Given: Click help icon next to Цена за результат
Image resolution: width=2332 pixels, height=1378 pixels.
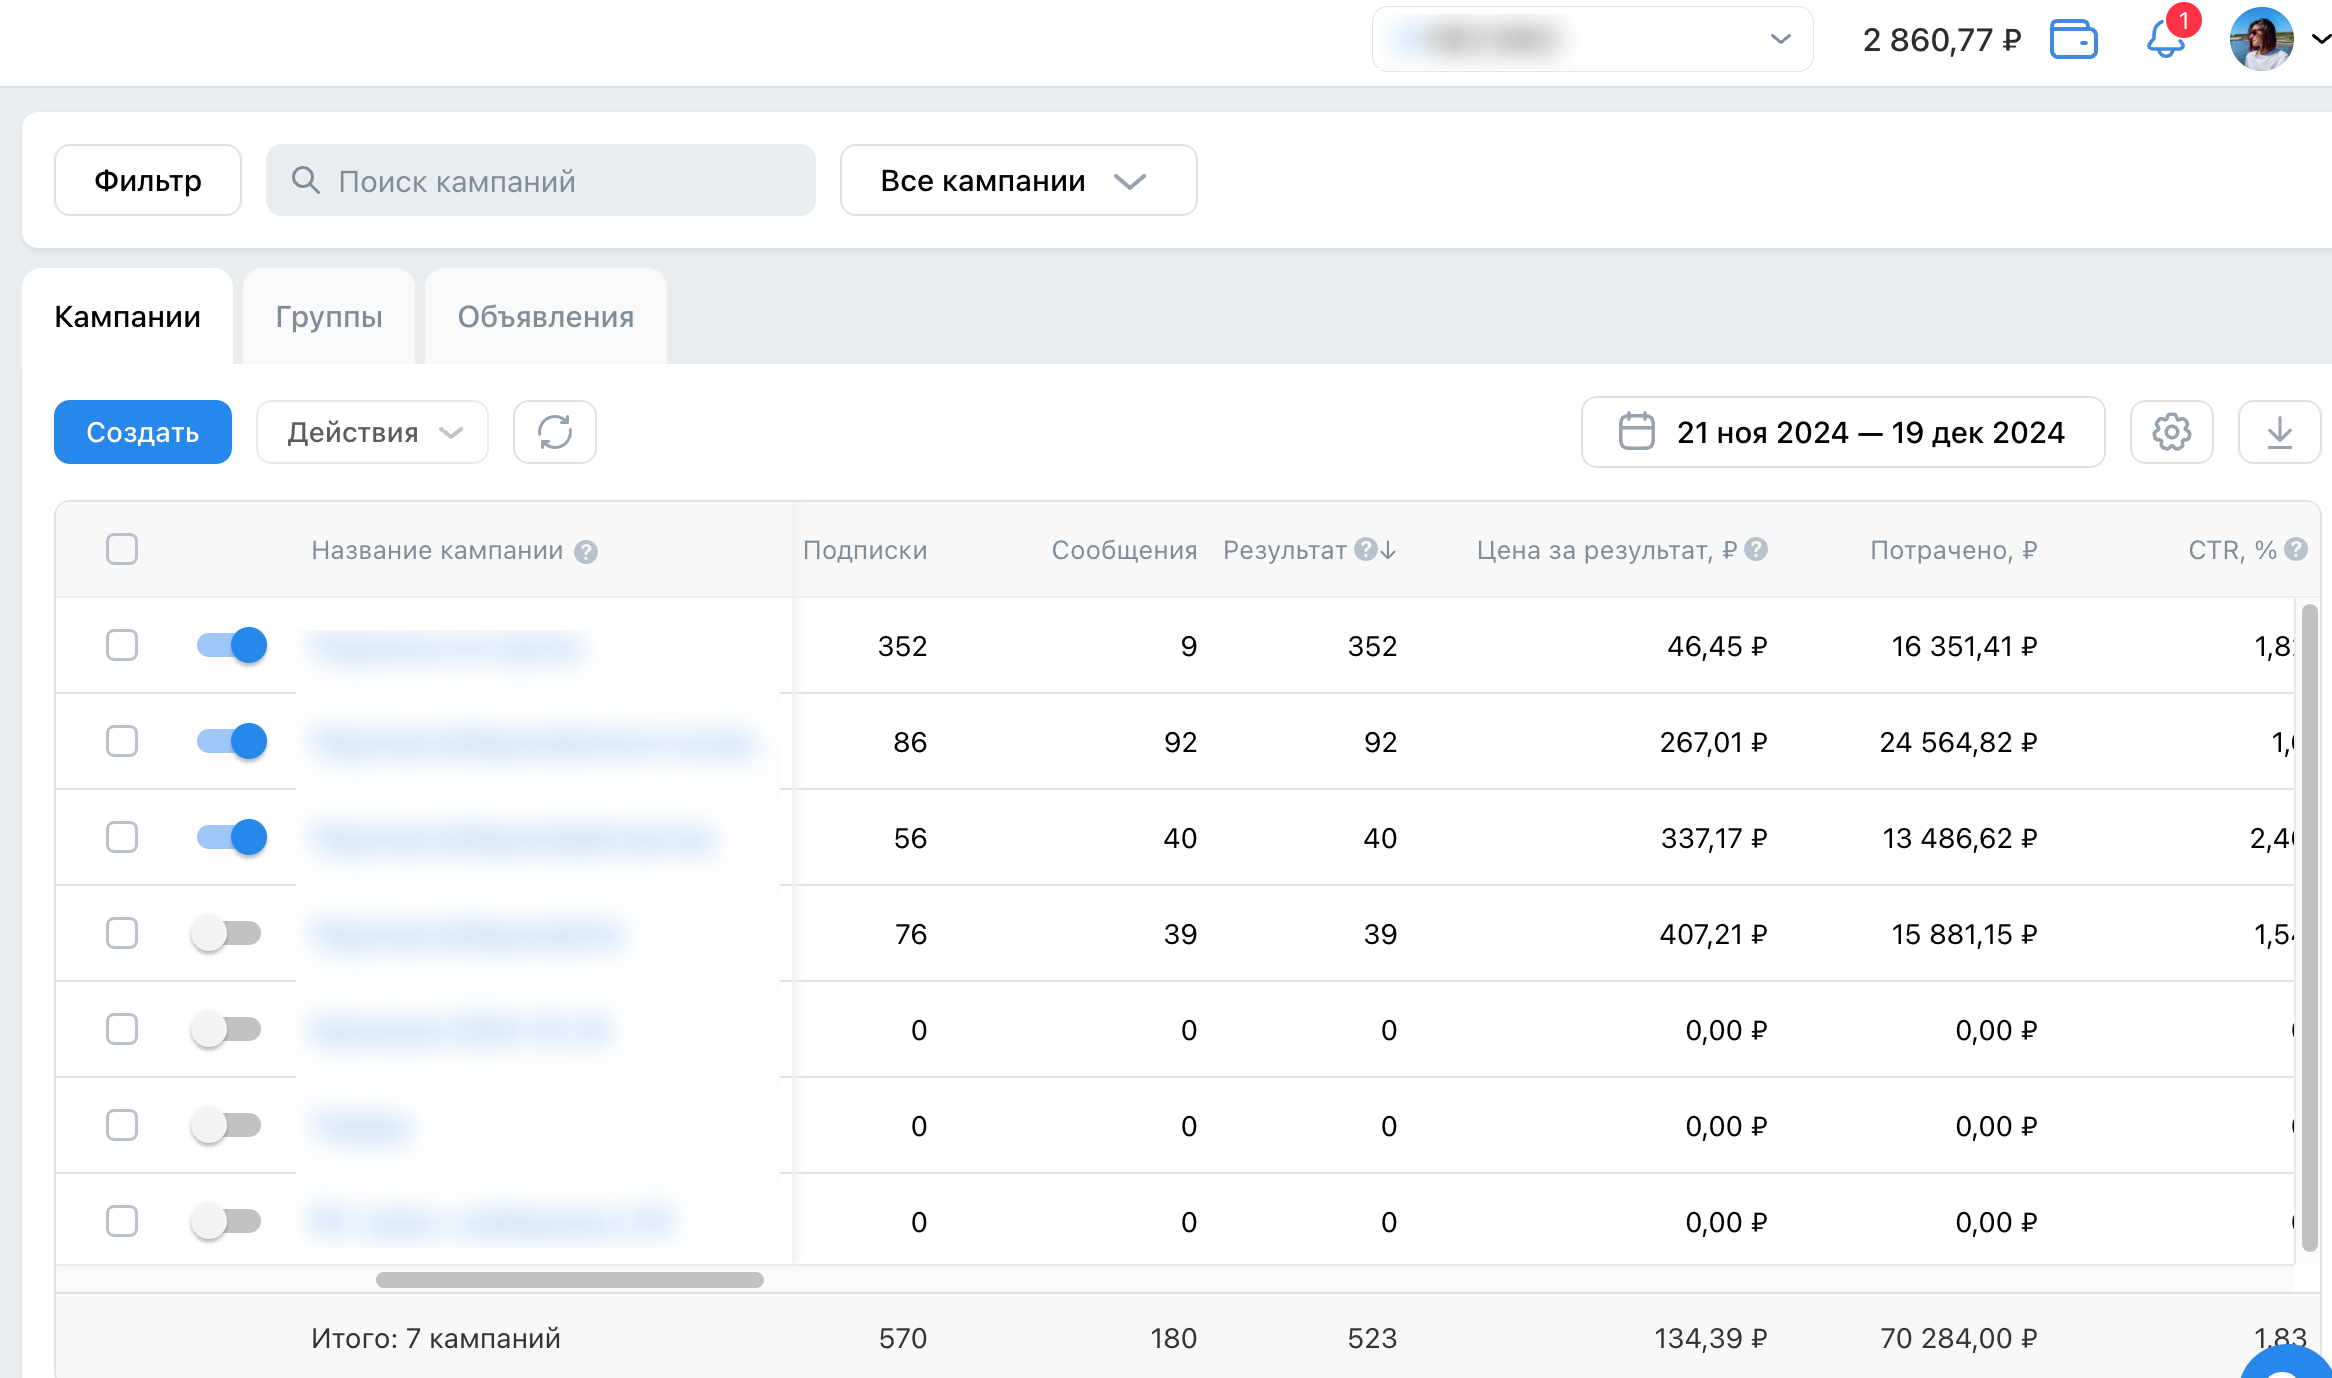Looking at the screenshot, I should [x=1756, y=549].
